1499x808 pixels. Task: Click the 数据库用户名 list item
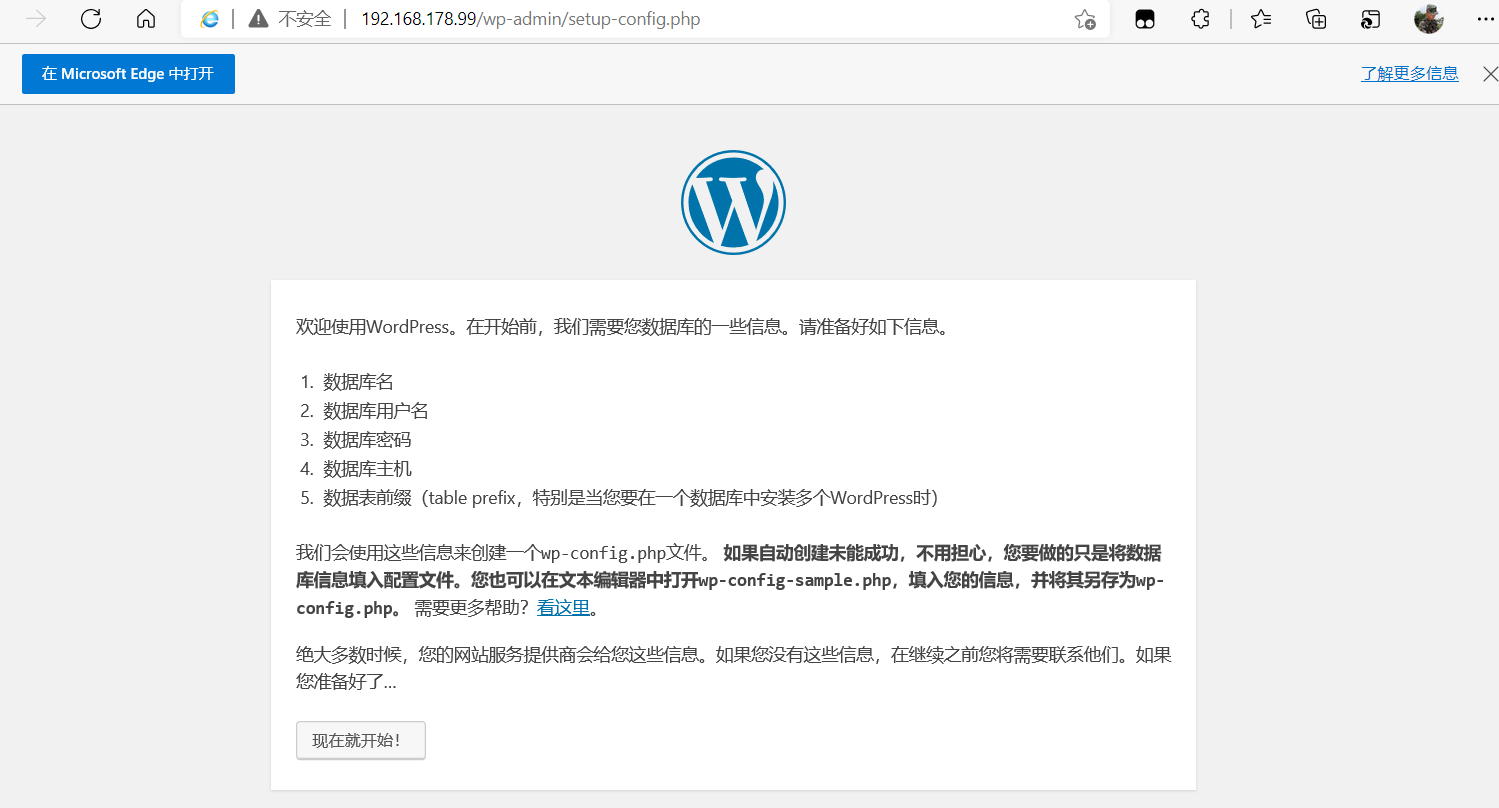(376, 411)
